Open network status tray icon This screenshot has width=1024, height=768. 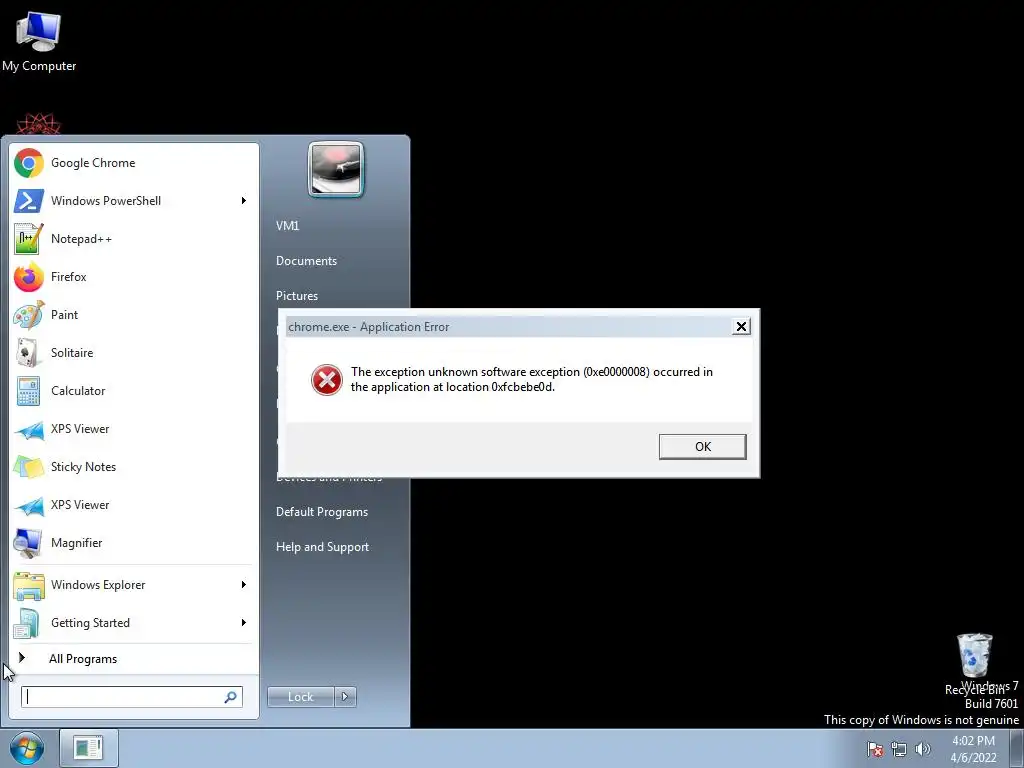(899, 749)
